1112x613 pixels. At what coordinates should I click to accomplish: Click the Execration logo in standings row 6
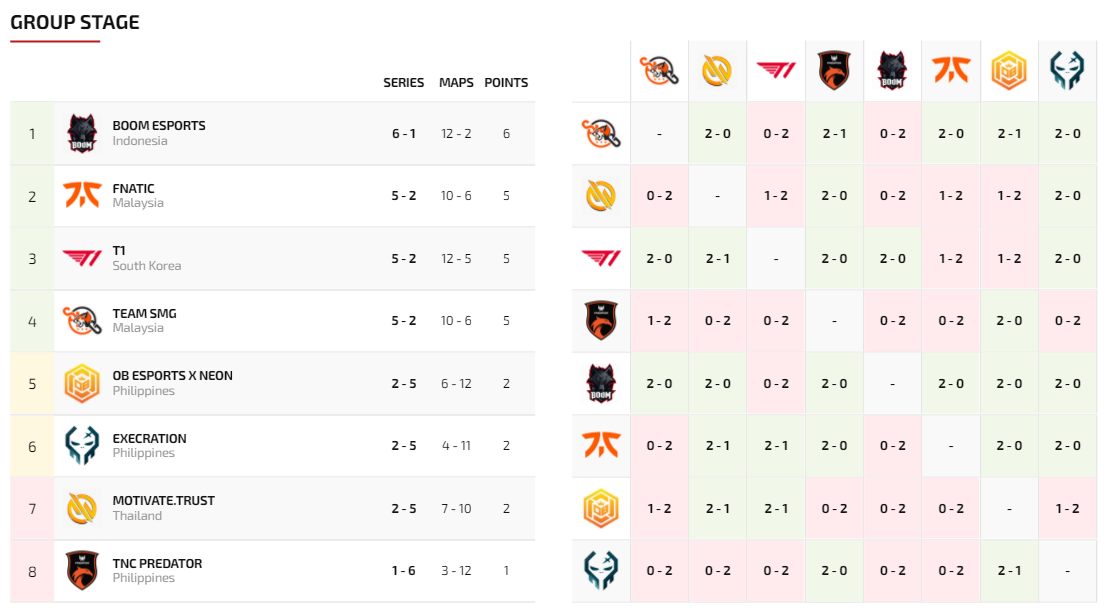tap(82, 446)
